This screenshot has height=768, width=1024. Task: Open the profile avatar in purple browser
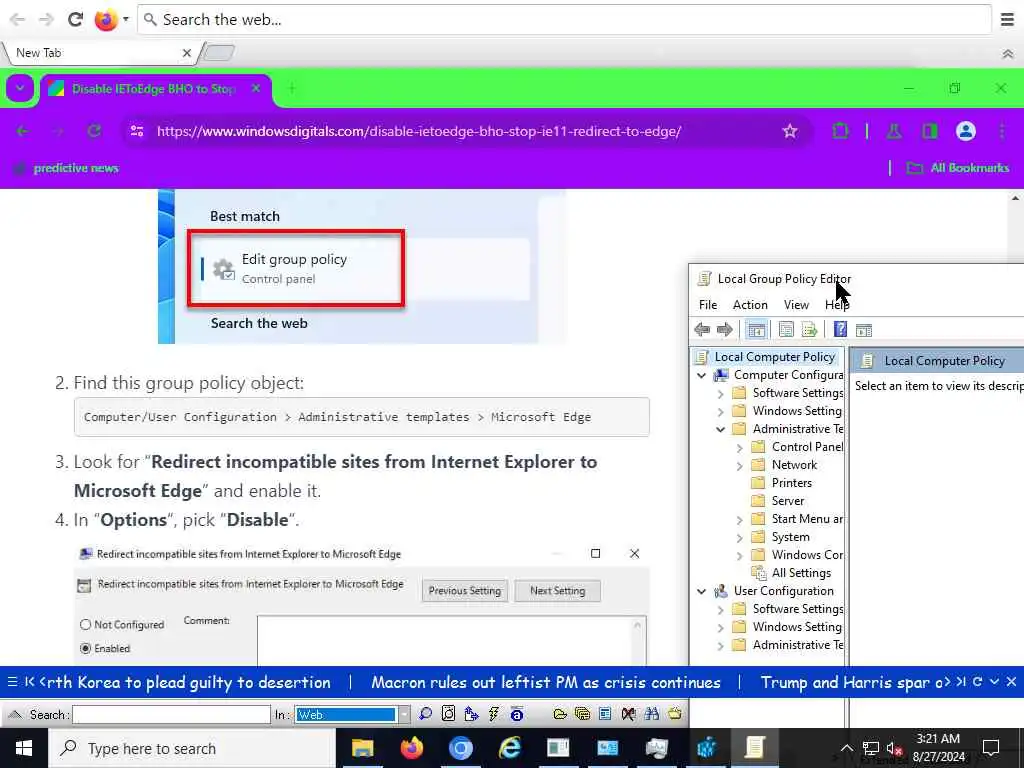(966, 131)
